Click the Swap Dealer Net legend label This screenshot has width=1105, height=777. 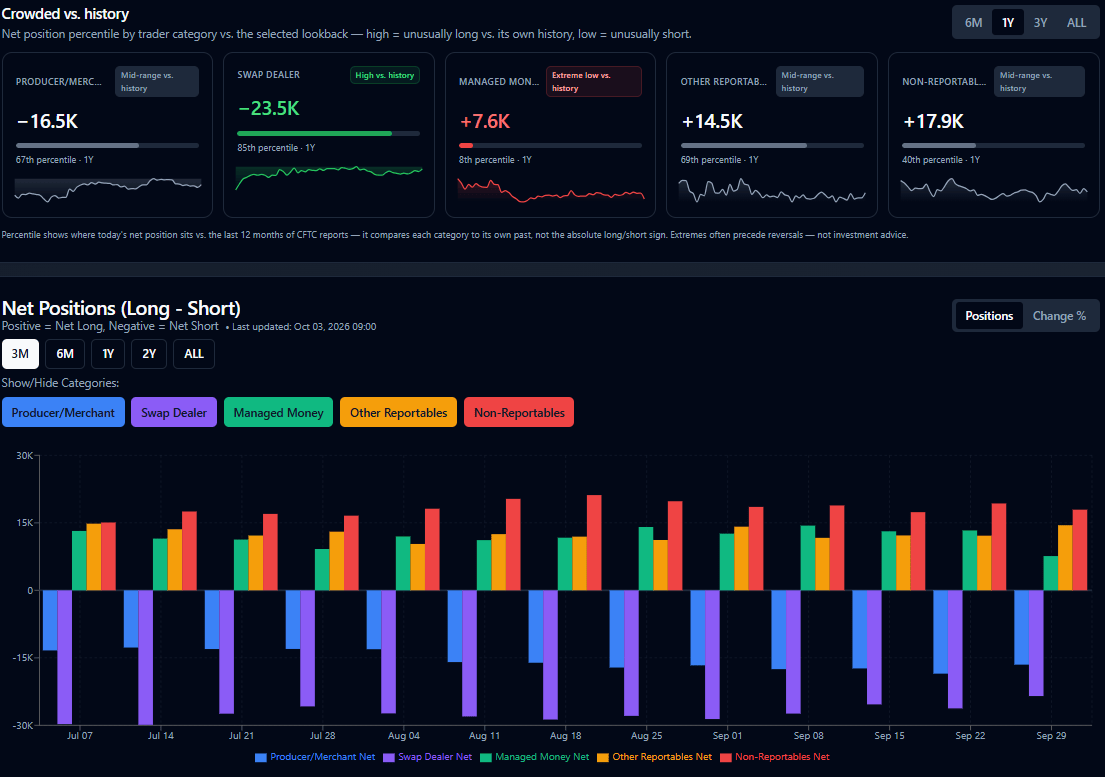[435, 757]
